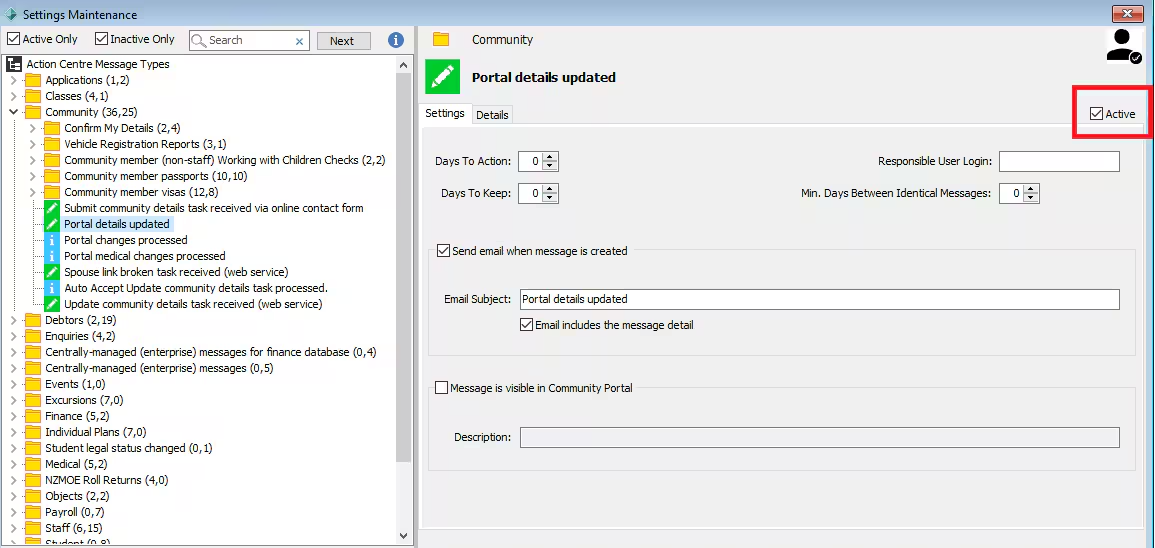The width and height of the screenshot is (1155, 548).
Task: Click the green pencil icon beside the heading
Action: pos(443,77)
